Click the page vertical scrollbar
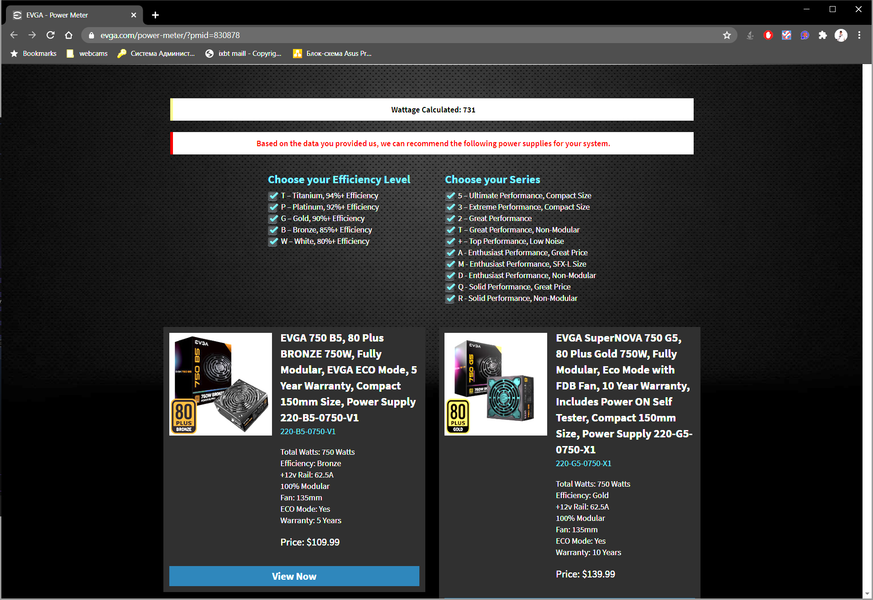The width and height of the screenshot is (873, 600). point(867,331)
